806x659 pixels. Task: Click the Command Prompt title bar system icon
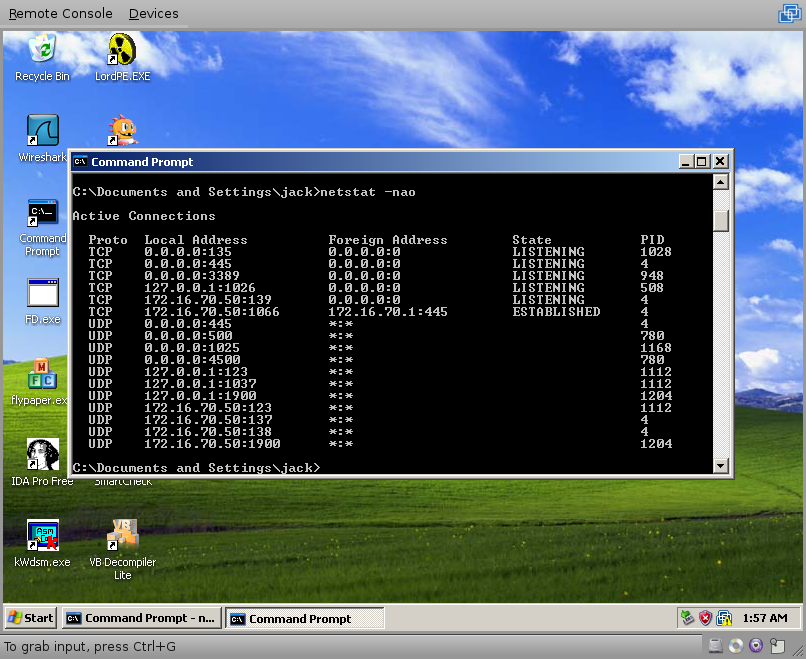80,162
